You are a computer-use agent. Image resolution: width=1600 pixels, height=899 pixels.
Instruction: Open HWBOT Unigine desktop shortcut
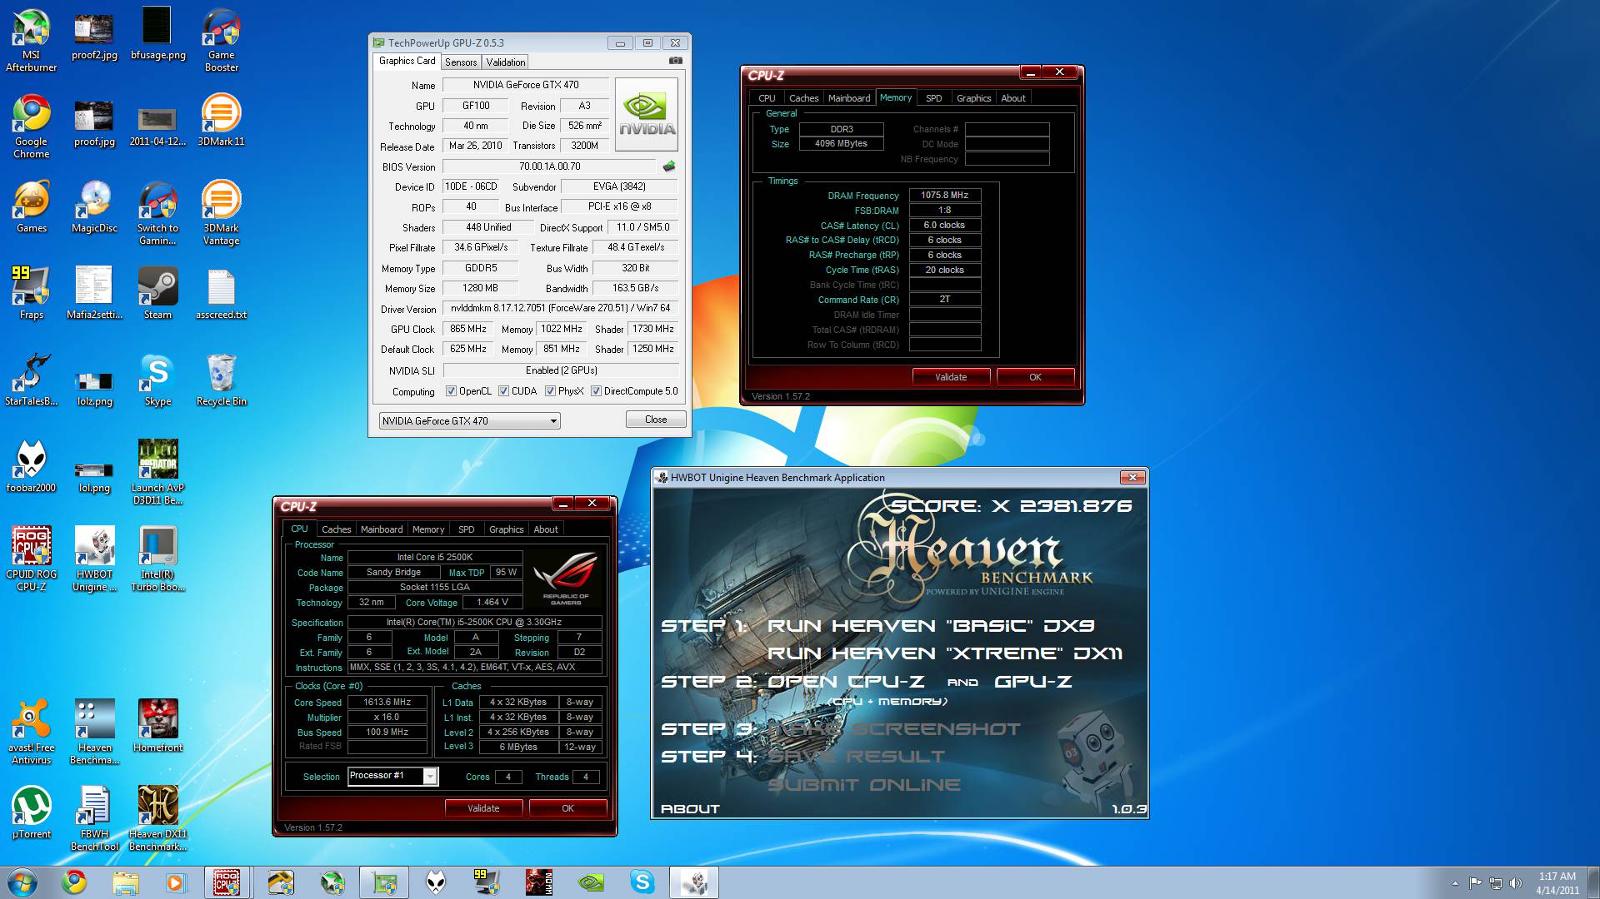tap(94, 559)
